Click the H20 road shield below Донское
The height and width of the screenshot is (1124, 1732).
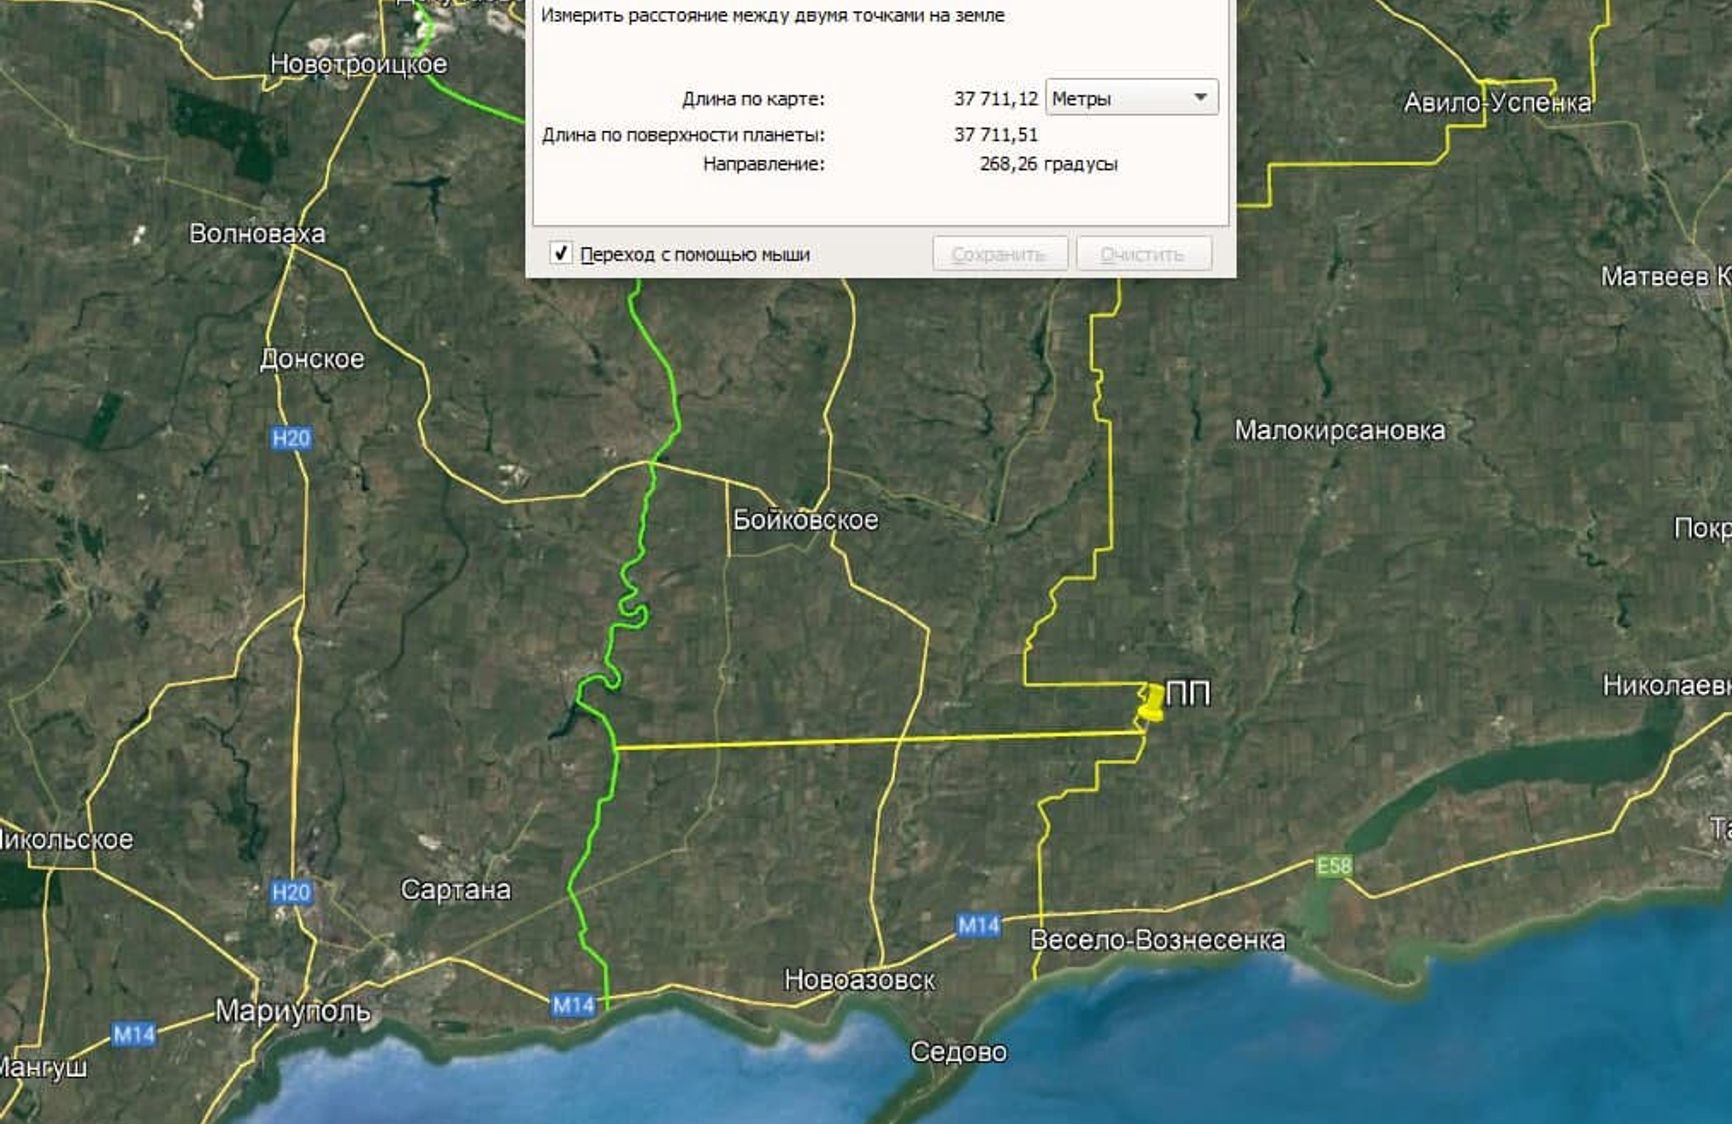(x=291, y=438)
